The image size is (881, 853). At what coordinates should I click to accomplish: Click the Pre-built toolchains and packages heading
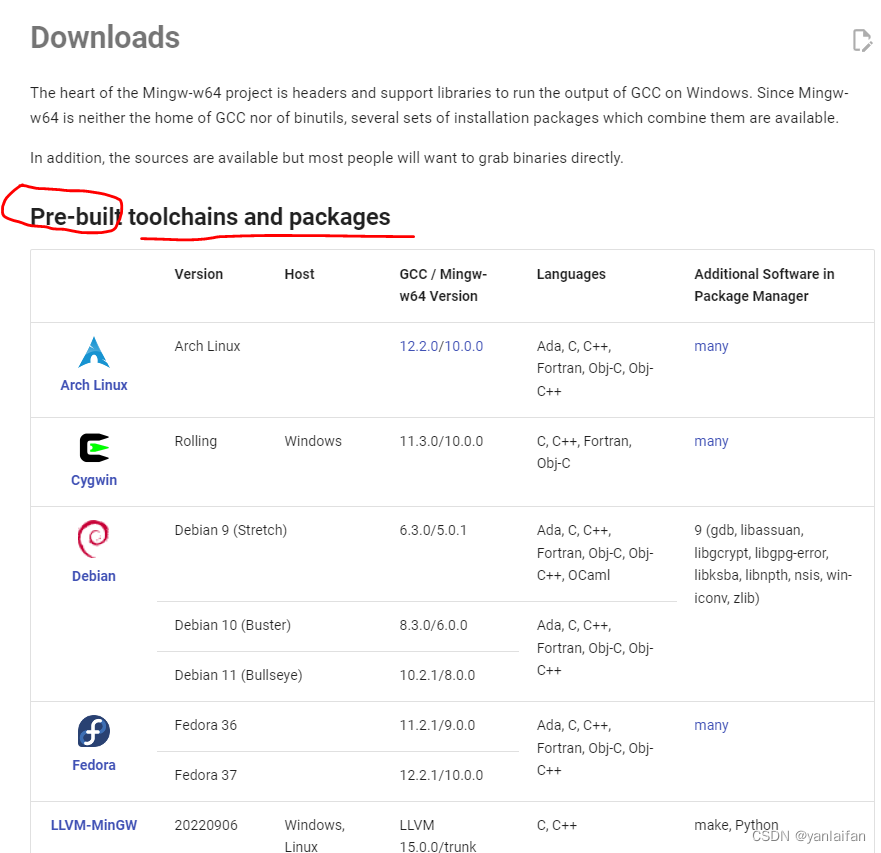(x=210, y=217)
